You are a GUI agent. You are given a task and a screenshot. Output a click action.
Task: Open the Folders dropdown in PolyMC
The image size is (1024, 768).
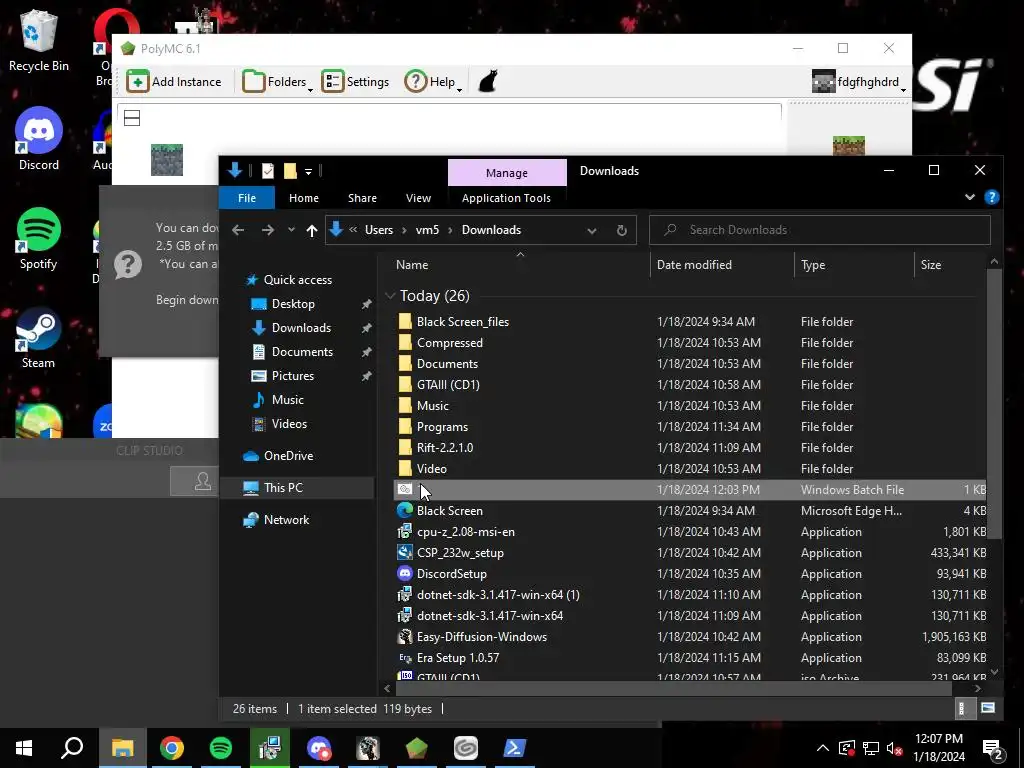277,82
